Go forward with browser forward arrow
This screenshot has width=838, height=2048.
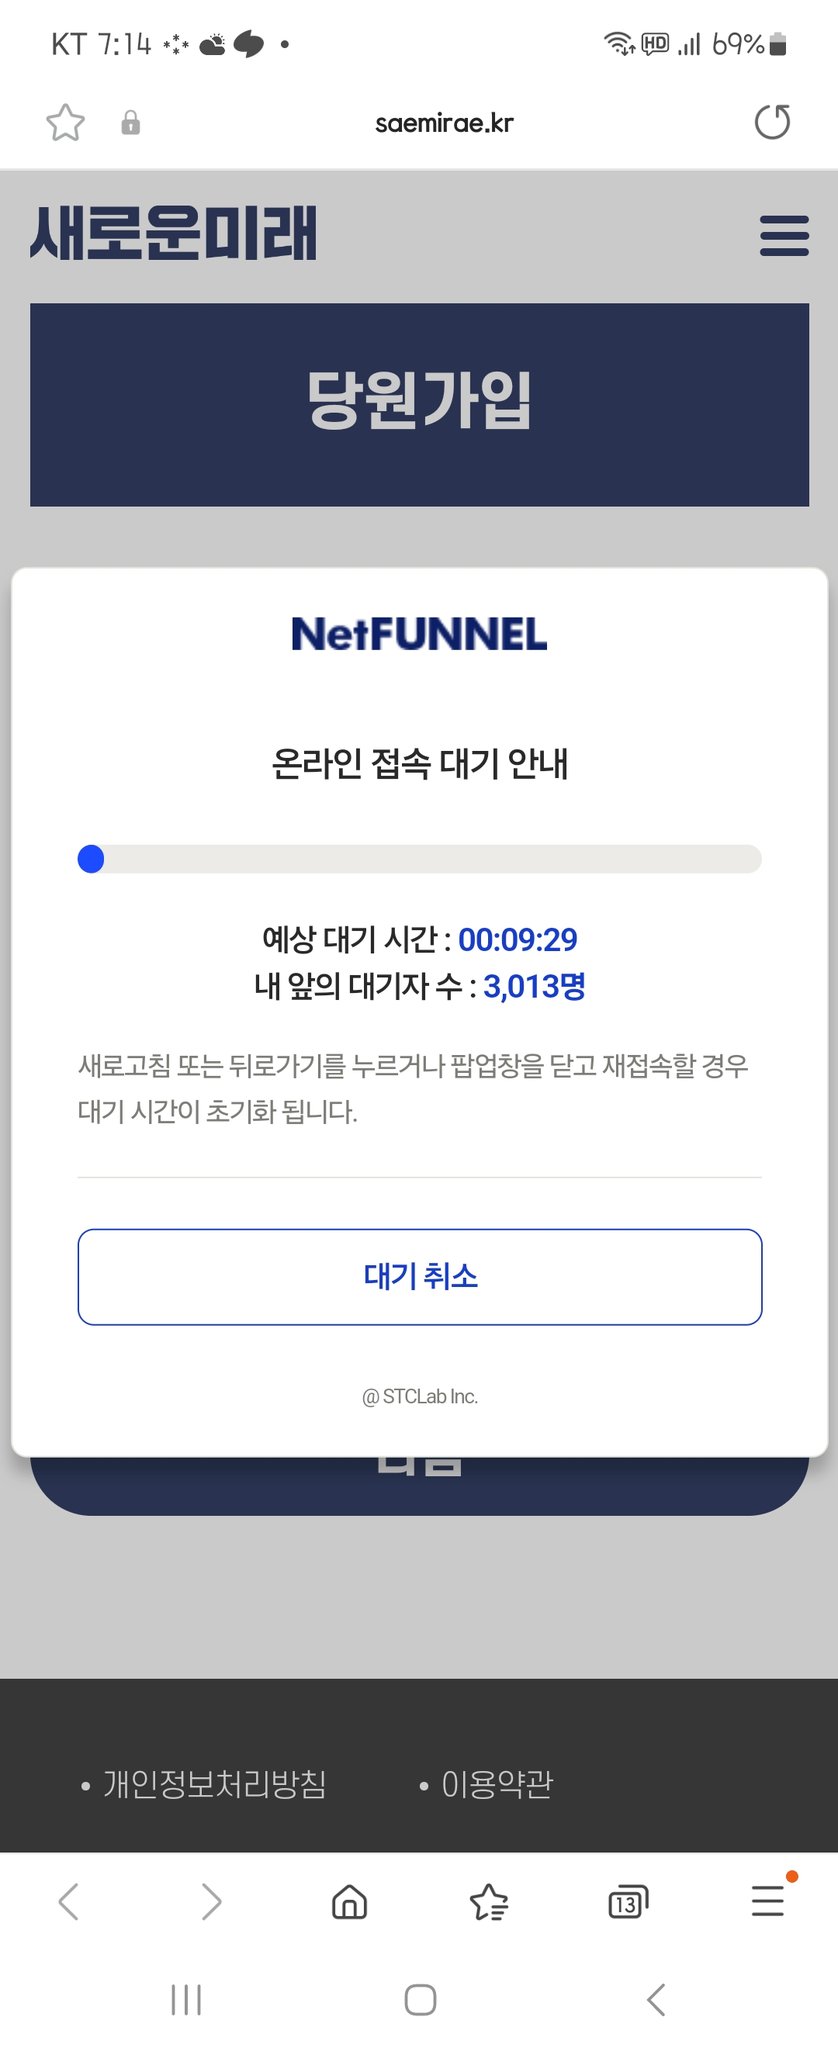click(210, 1901)
